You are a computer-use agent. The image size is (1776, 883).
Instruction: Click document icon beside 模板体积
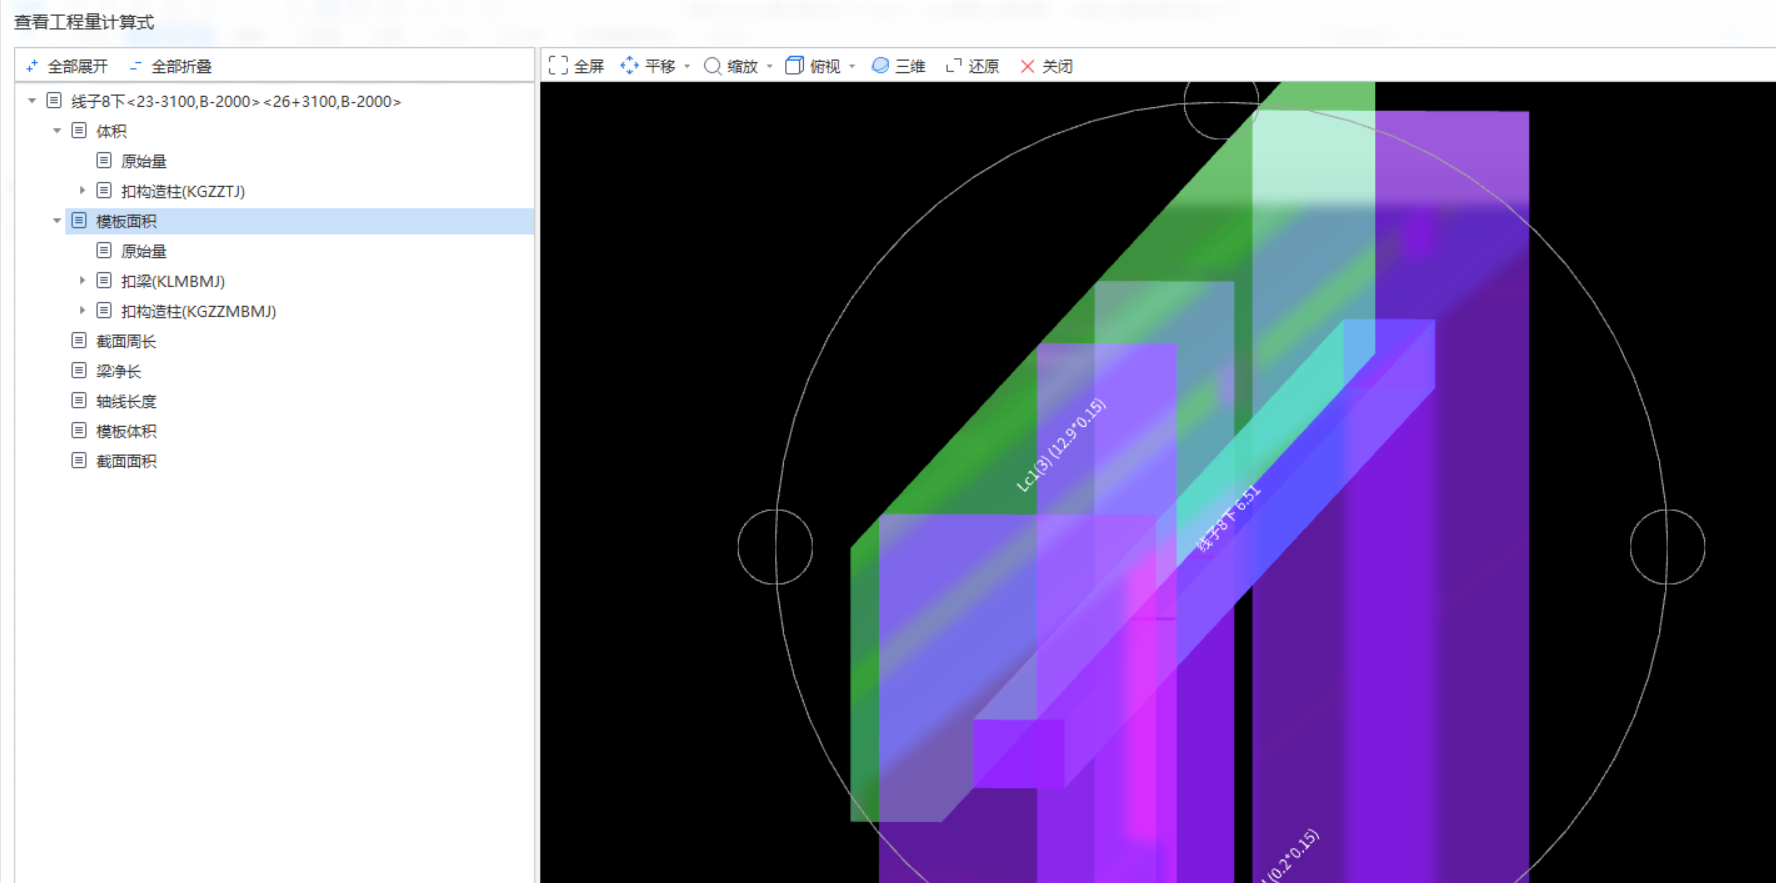79,430
